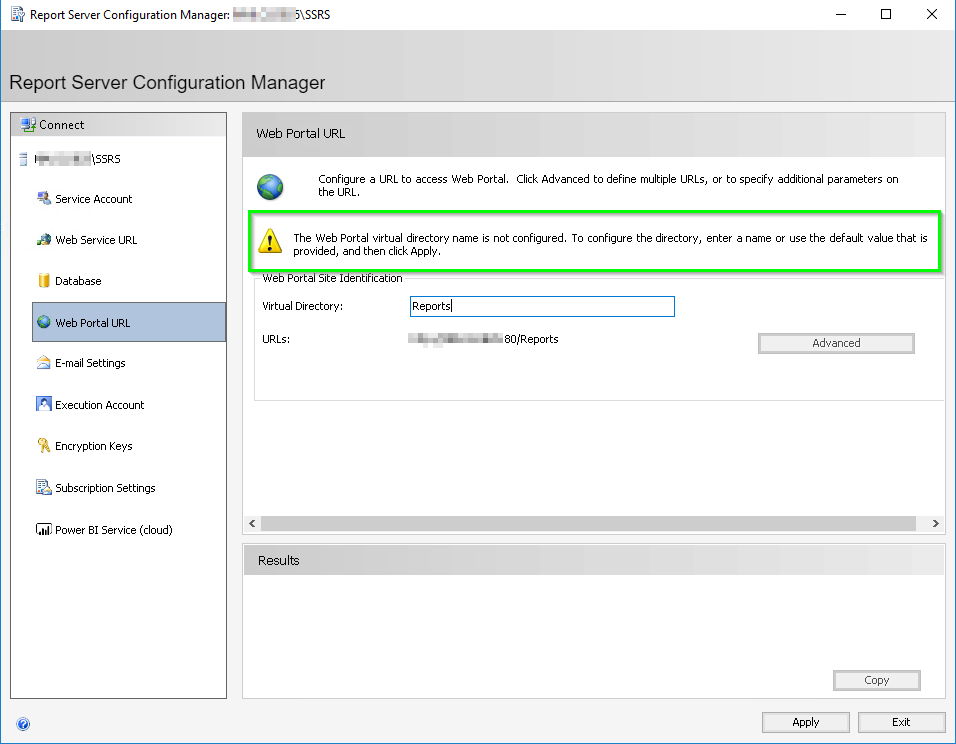Click the horizontal scrollbar thumb
Screen dimensions: 956x744
[x=588, y=523]
